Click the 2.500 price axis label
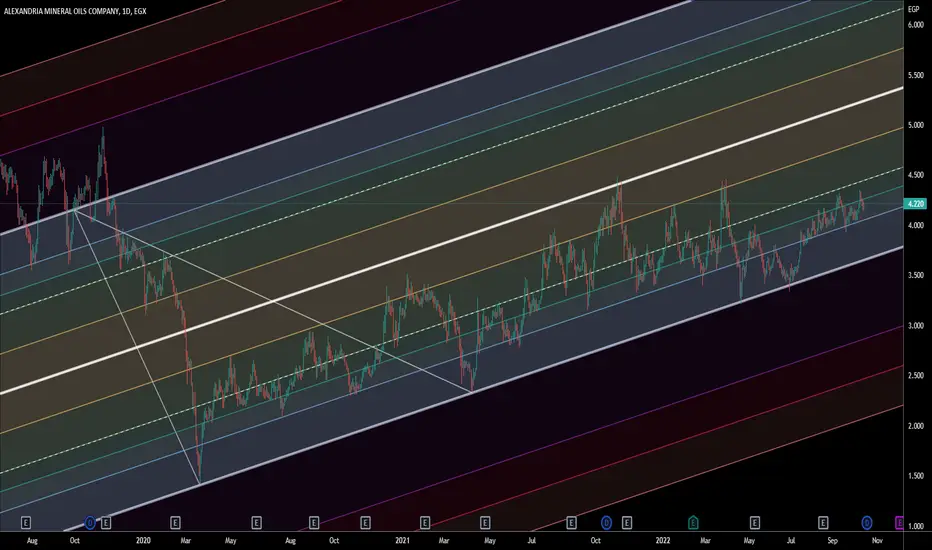Image resolution: width=932 pixels, height=550 pixels. pos(915,375)
